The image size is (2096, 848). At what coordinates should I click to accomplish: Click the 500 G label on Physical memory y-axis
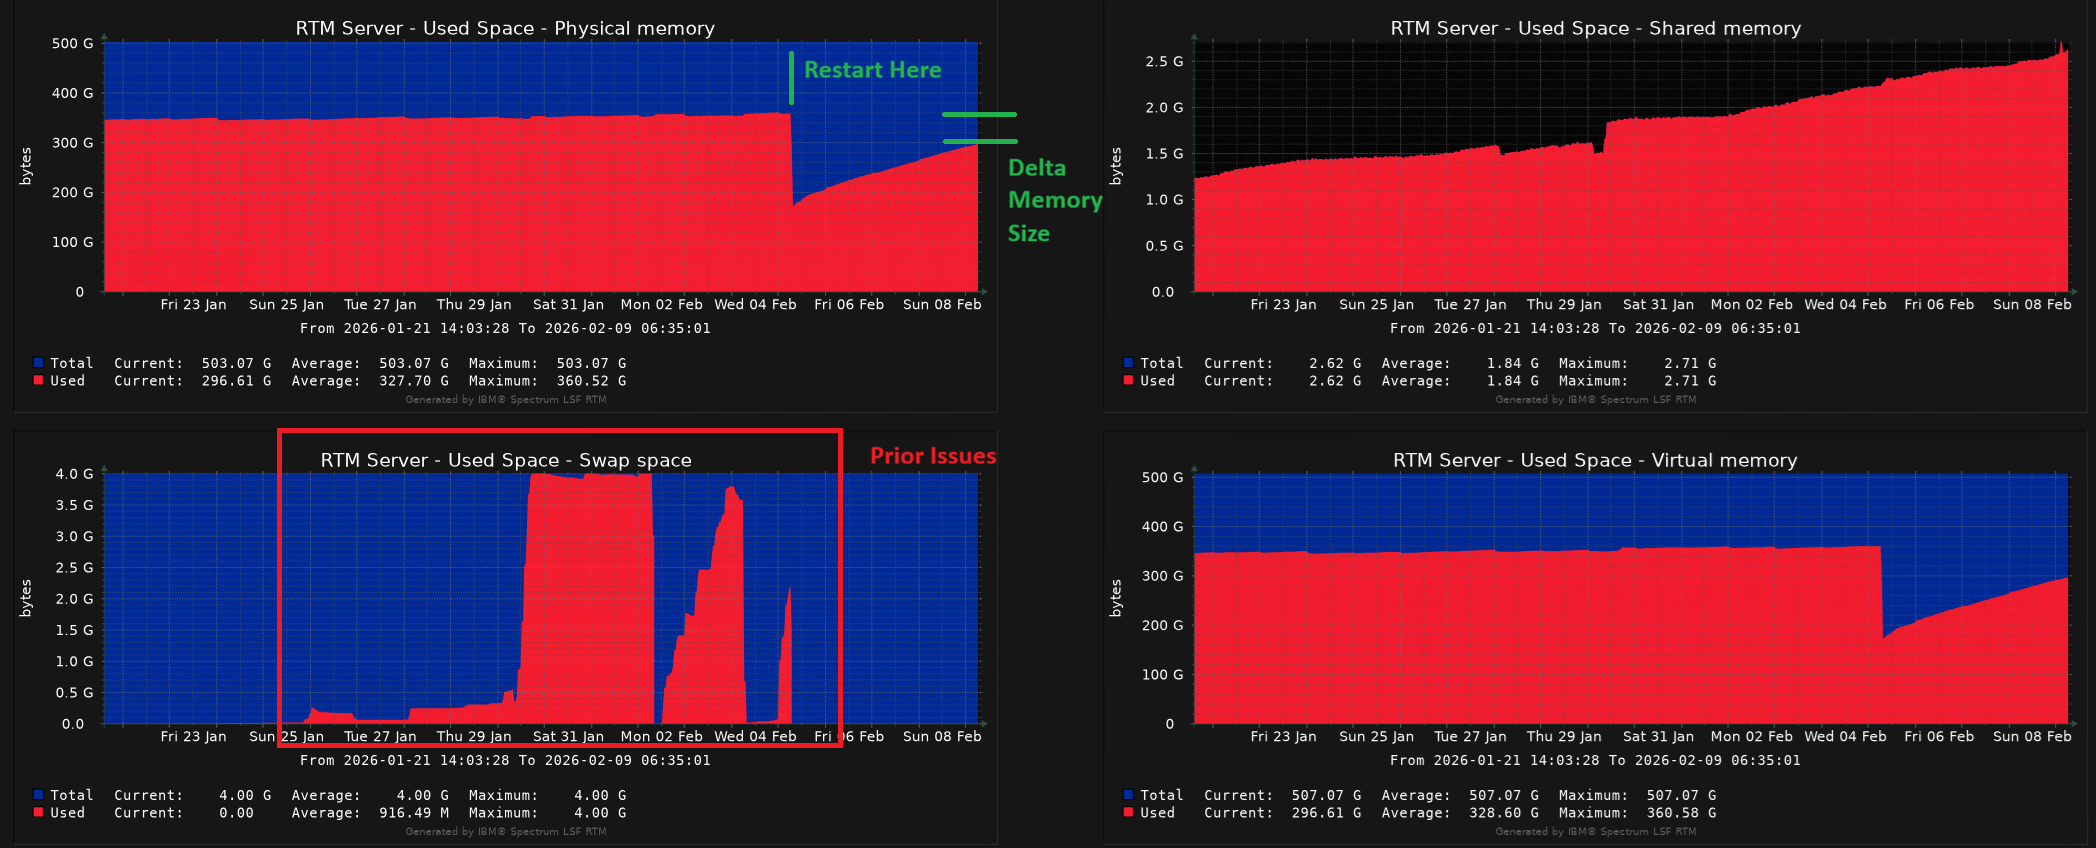[72, 43]
